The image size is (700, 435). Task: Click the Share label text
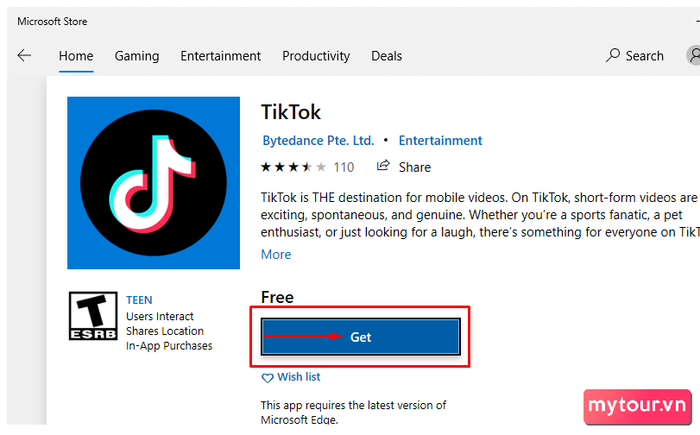(x=415, y=167)
